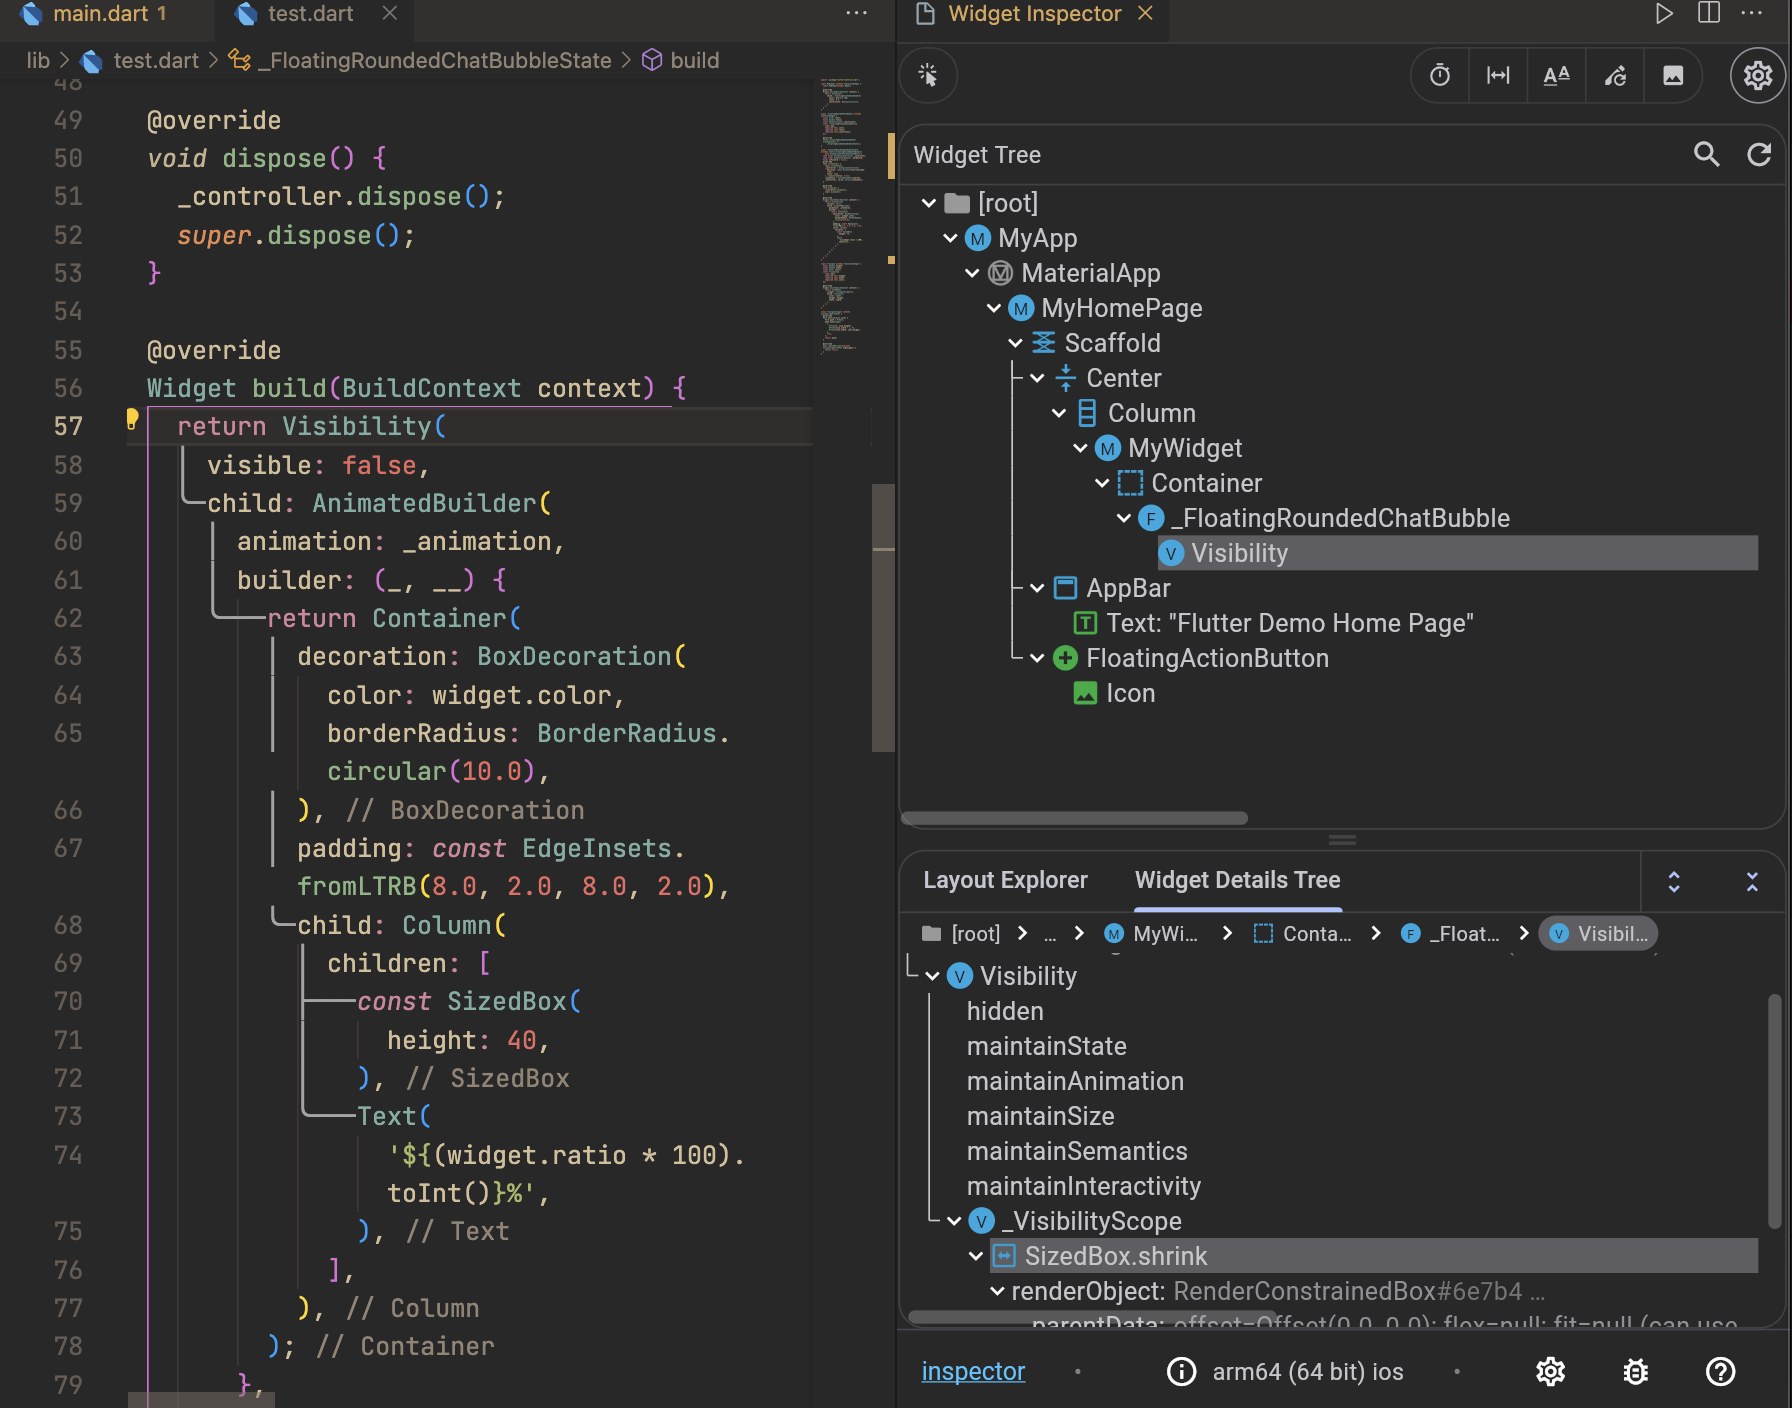Click the Scaffold widget icon

1043,343
